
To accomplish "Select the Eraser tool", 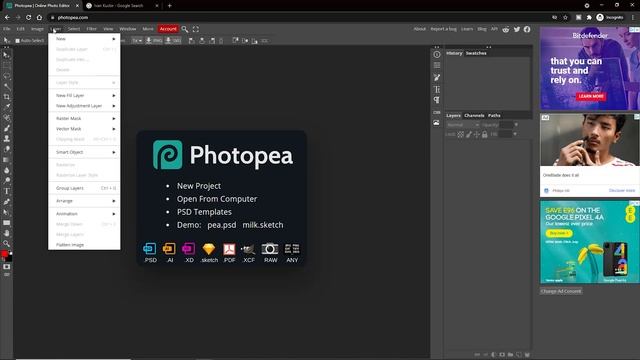I will pos(7,149).
